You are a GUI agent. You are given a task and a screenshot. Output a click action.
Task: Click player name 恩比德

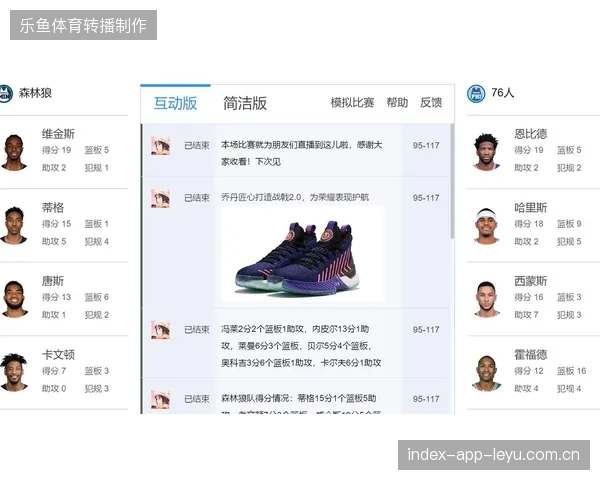point(531,134)
